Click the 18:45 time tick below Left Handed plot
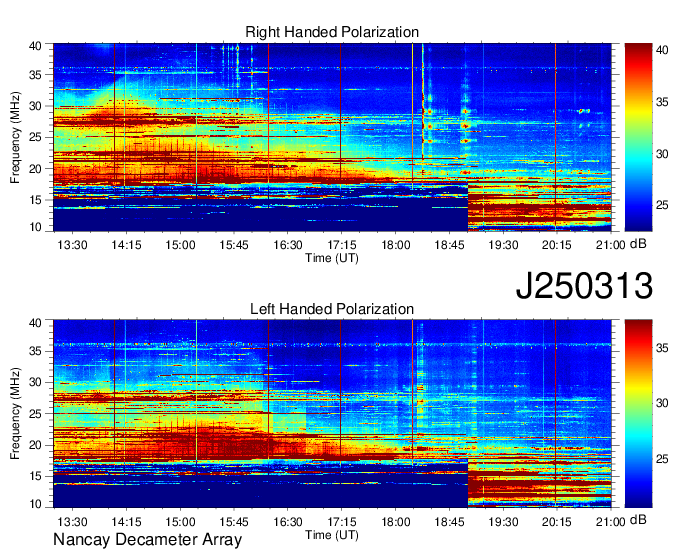Image resolution: width=680 pixels, height=552 pixels. [449, 522]
